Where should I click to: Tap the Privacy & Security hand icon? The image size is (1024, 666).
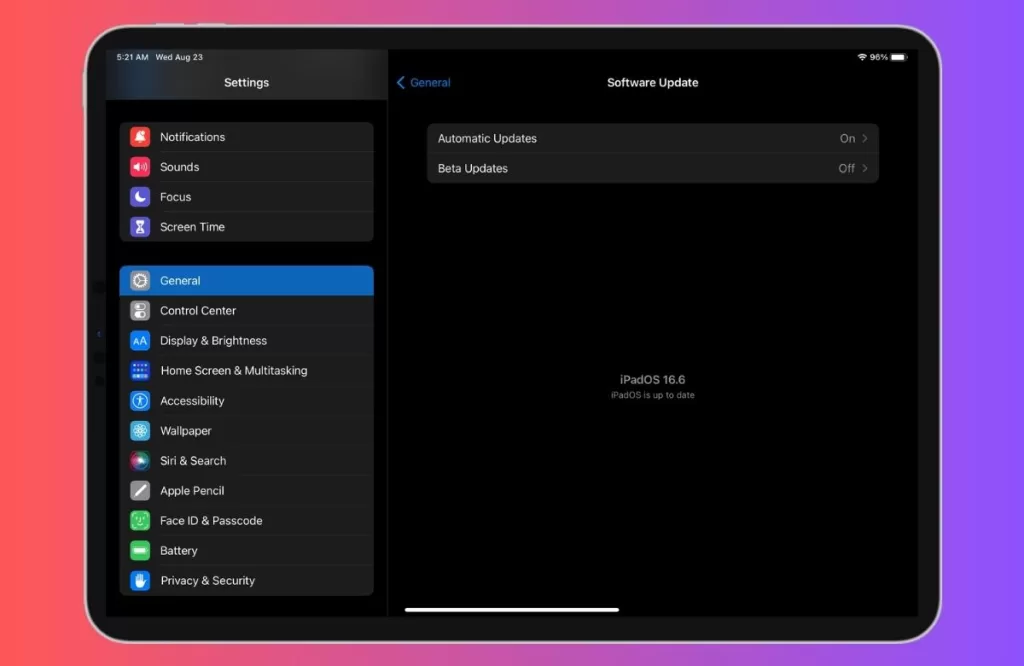point(140,581)
